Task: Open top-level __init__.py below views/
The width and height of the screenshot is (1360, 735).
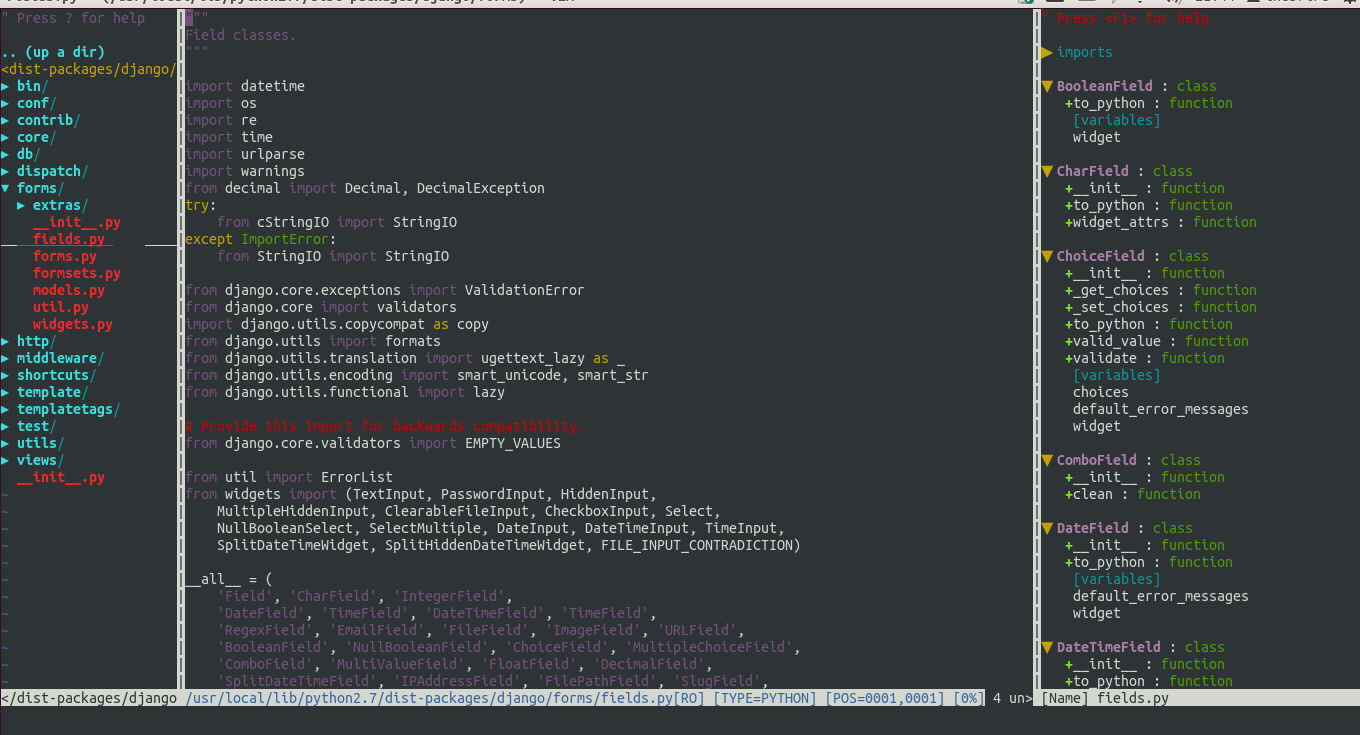Action: coord(61,477)
